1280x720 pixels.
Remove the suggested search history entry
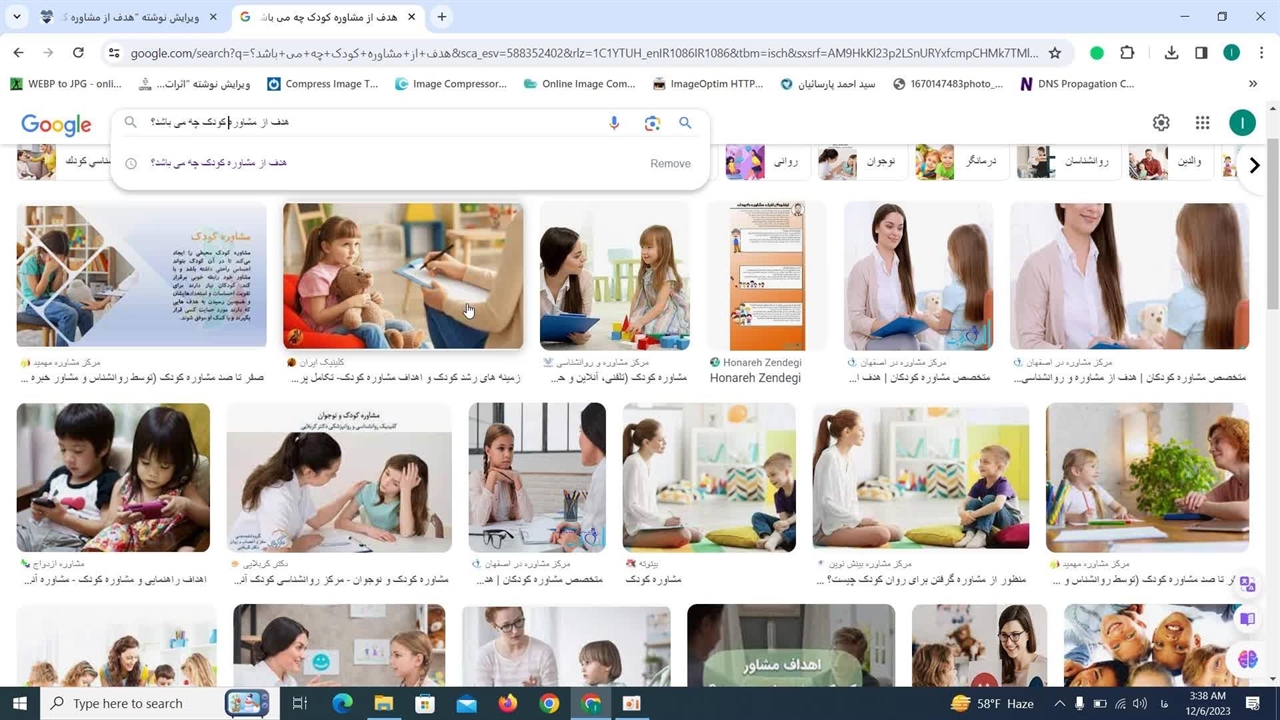pos(670,163)
